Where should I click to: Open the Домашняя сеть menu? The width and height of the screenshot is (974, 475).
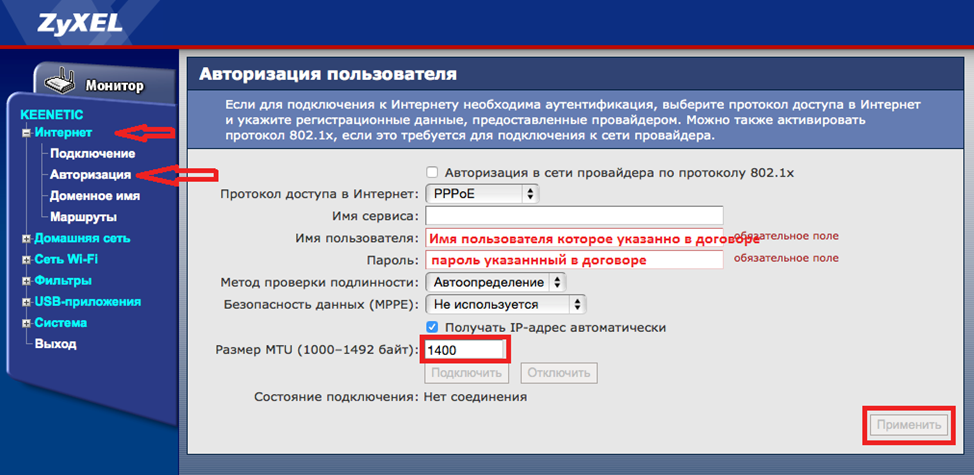83,238
